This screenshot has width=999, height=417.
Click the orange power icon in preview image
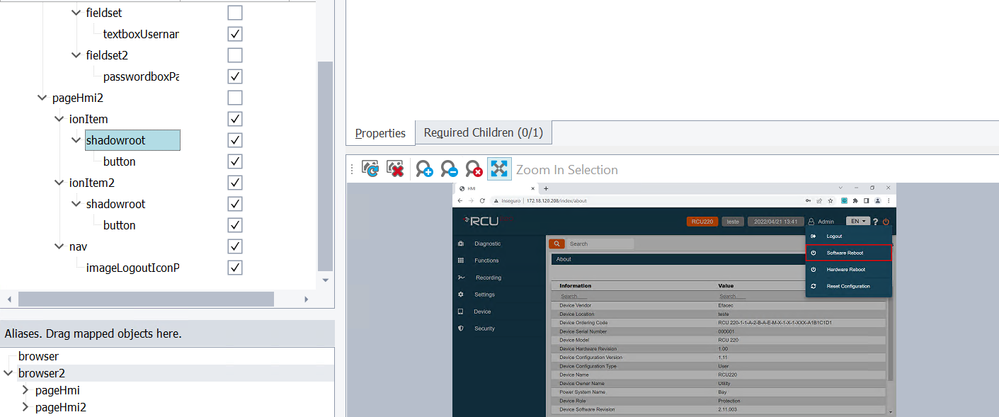[886, 222]
